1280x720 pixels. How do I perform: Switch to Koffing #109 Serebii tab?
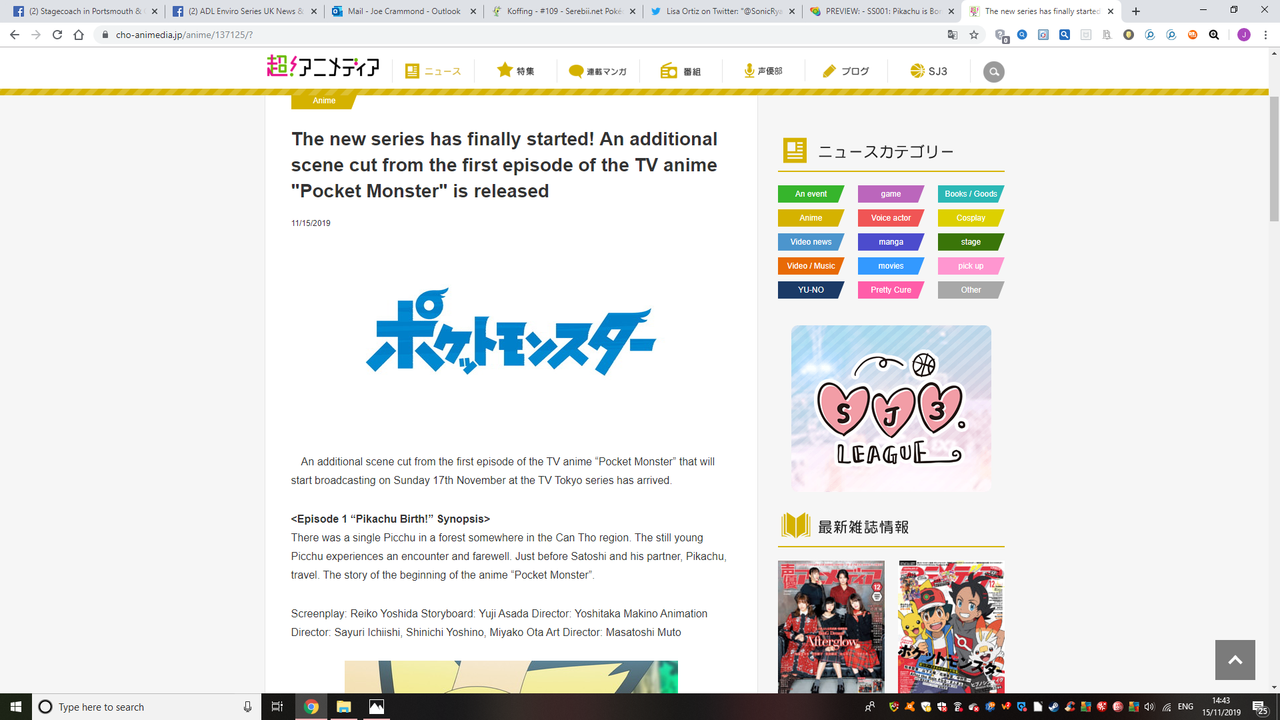(x=561, y=11)
